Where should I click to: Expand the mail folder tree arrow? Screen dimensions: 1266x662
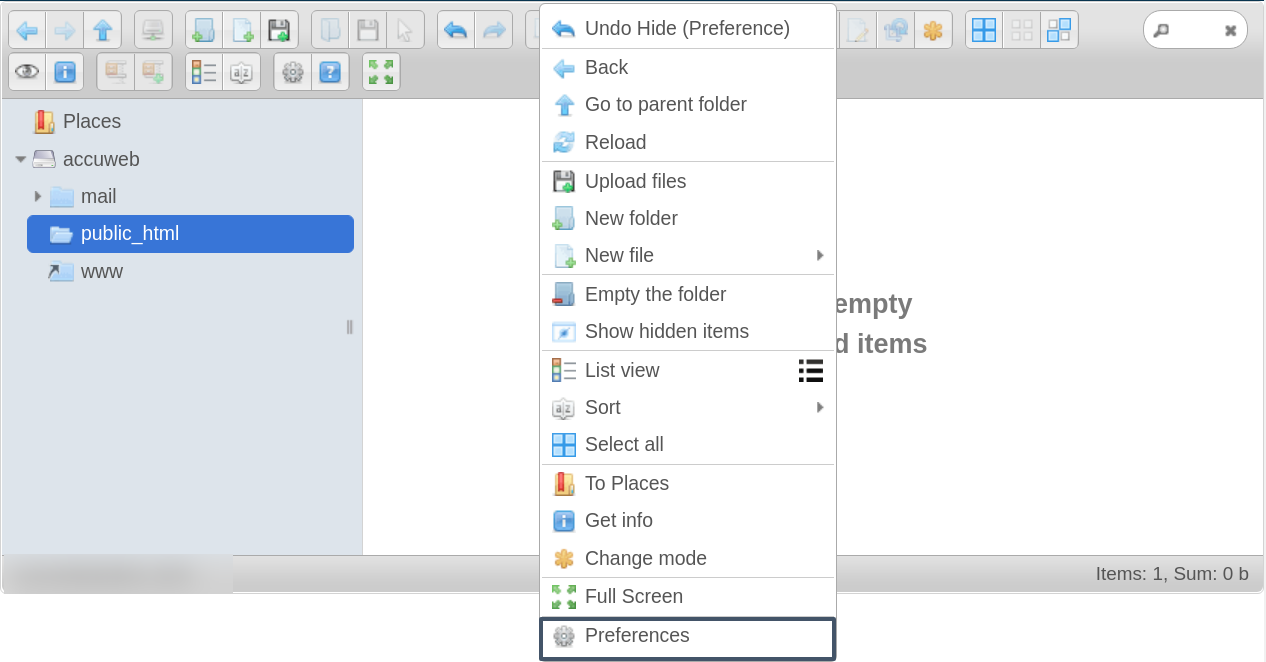[38, 196]
